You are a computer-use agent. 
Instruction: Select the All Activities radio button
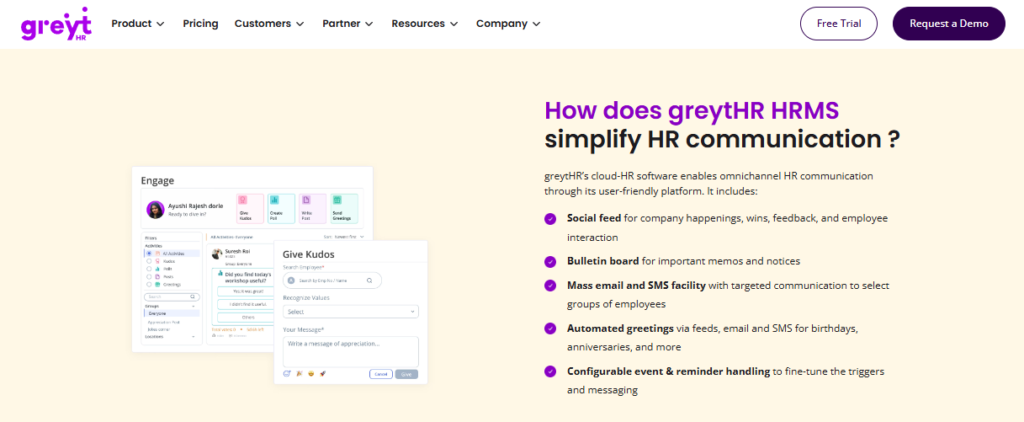pyautogui.click(x=149, y=253)
